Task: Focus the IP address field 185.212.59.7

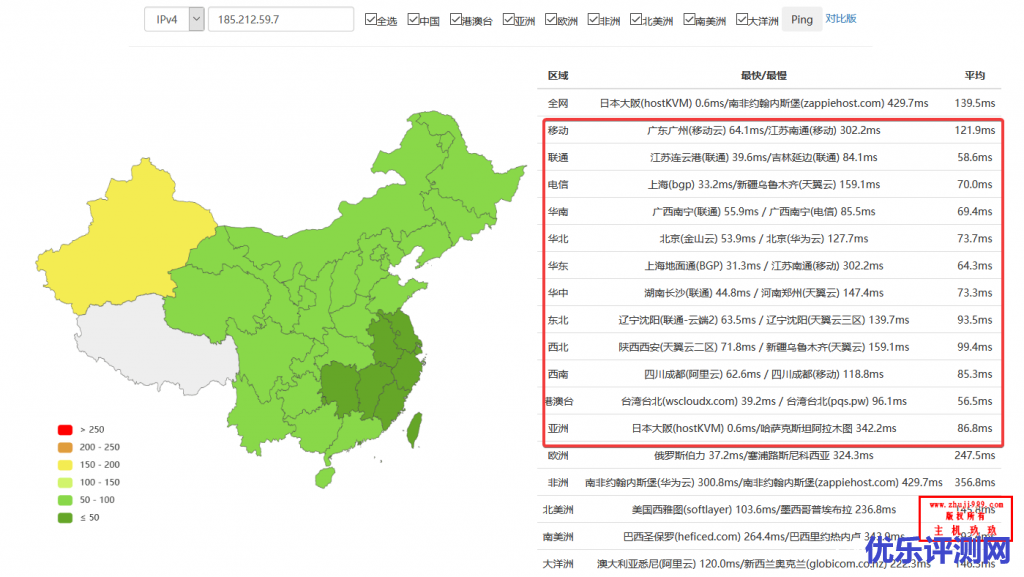Action: point(281,20)
